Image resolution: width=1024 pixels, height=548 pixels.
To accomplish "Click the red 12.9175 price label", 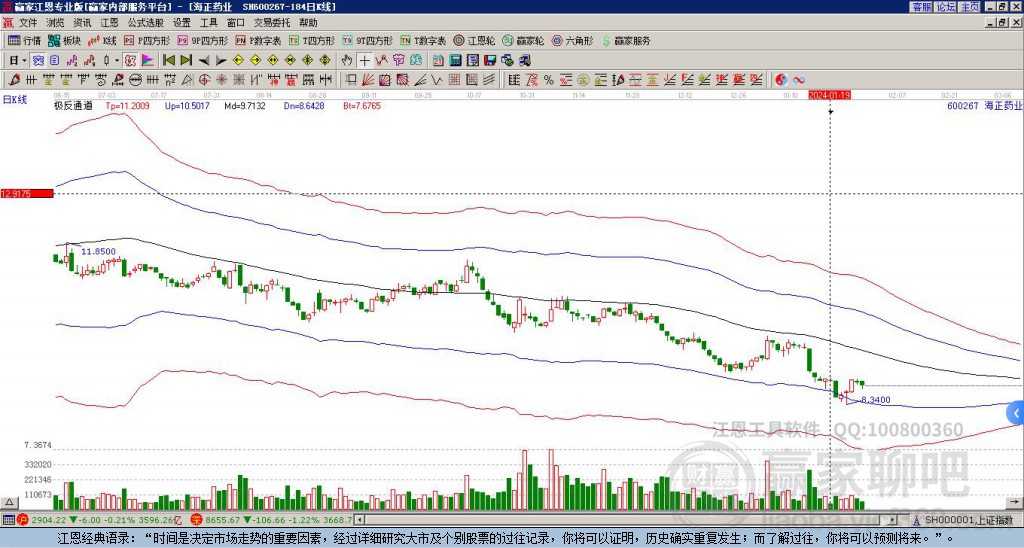I will point(27,194).
